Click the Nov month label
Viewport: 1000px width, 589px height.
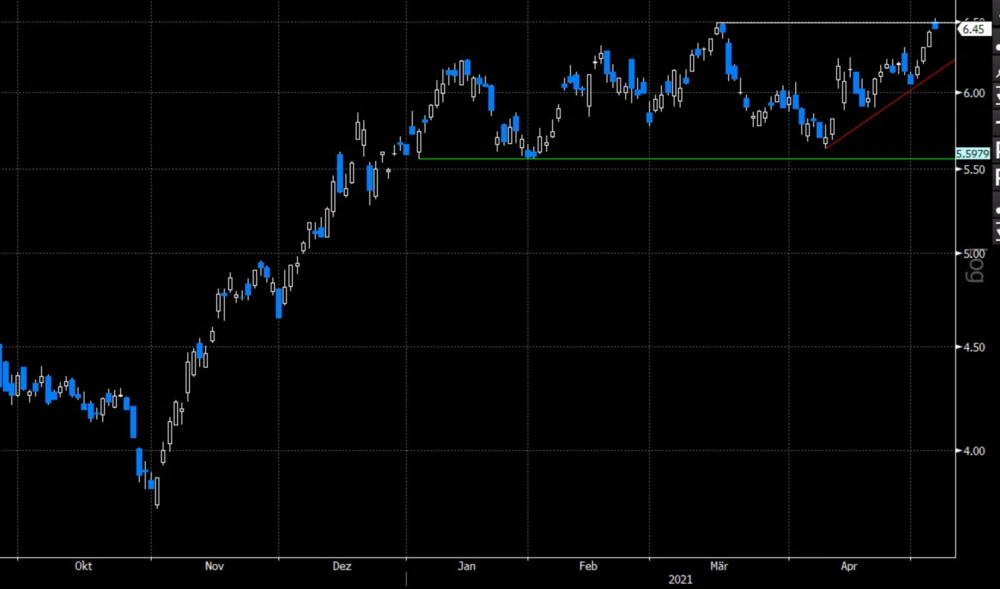(x=213, y=566)
